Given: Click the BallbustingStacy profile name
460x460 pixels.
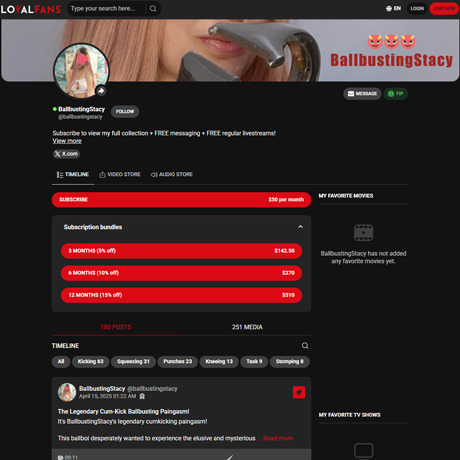Looking at the screenshot, I should coord(81,109).
